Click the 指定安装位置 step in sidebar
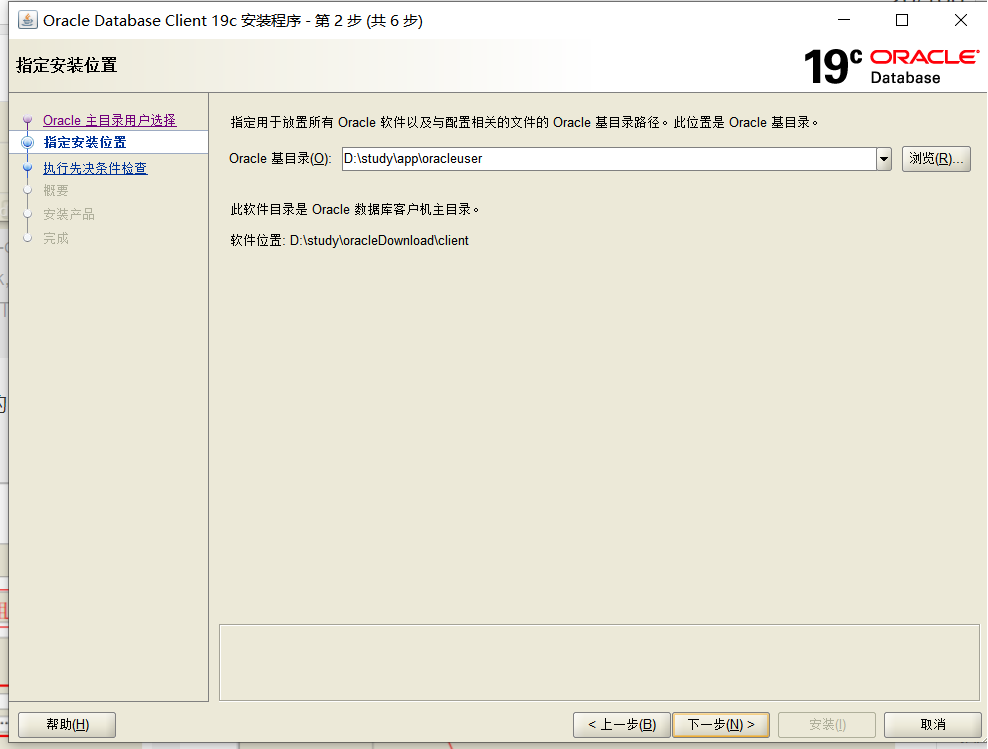The height and width of the screenshot is (749, 988). 83,142
